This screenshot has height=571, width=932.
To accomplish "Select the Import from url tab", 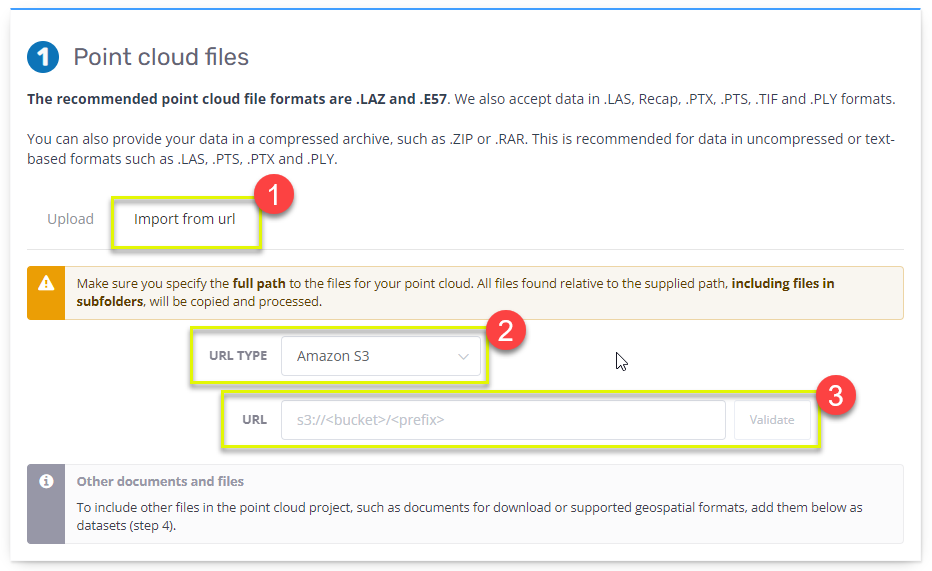I will click(x=185, y=219).
